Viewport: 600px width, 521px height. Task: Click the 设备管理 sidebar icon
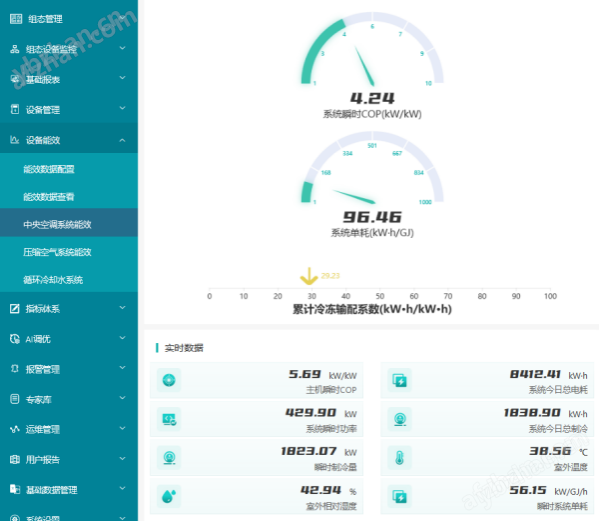(15, 109)
